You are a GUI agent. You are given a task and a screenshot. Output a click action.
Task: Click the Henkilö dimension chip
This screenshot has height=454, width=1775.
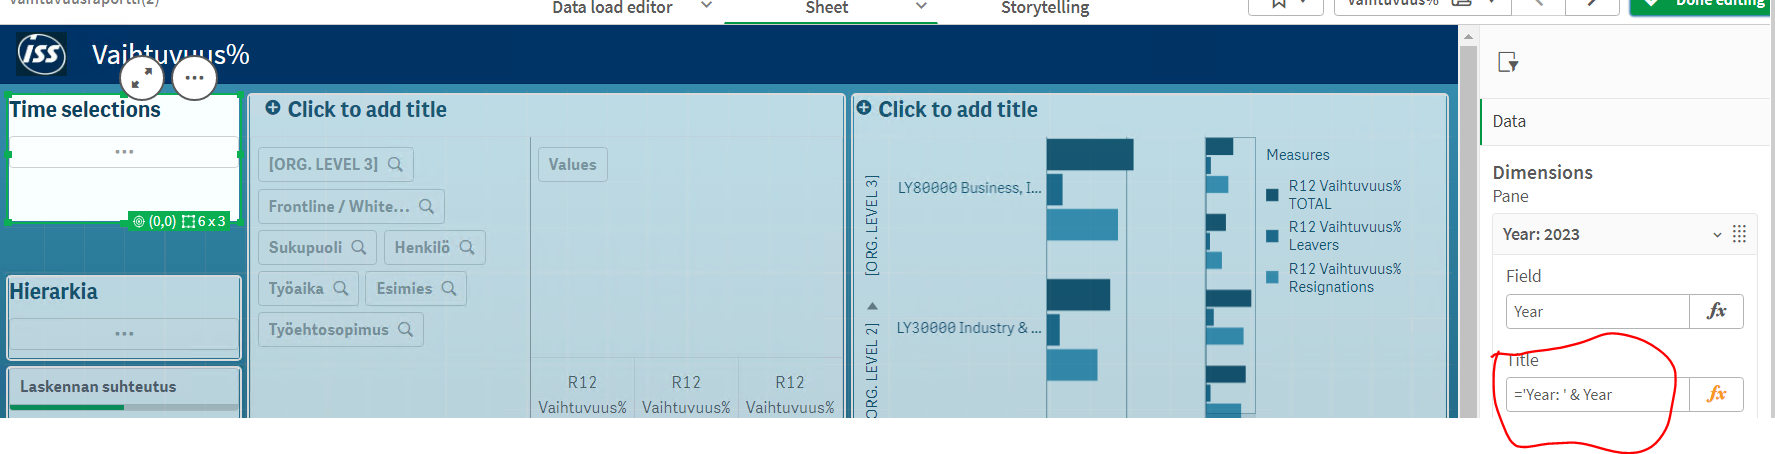[x=422, y=247]
